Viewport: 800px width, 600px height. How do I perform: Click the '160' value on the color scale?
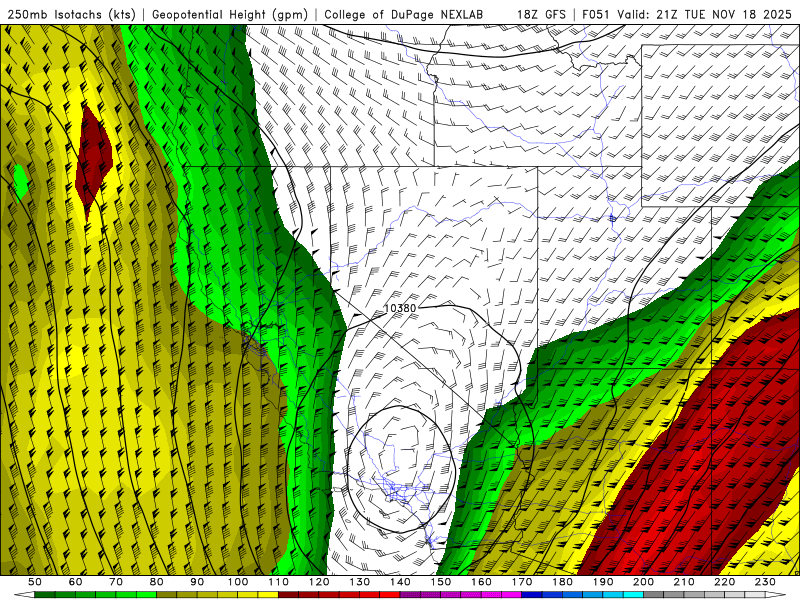481,582
